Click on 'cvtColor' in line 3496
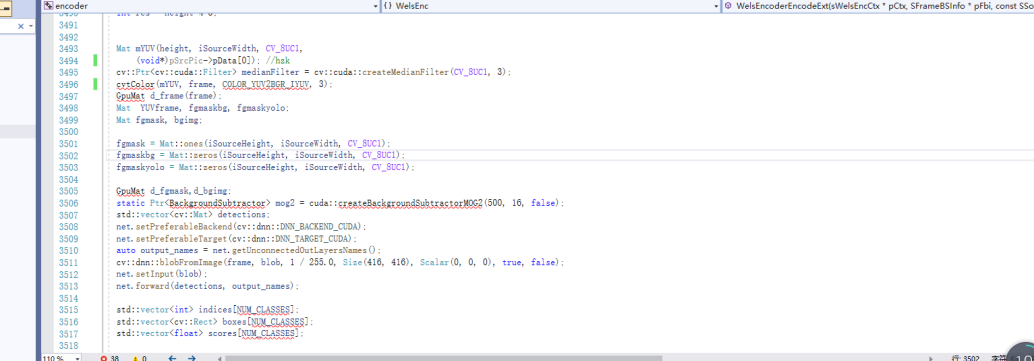1034x361 pixels. click(136, 84)
